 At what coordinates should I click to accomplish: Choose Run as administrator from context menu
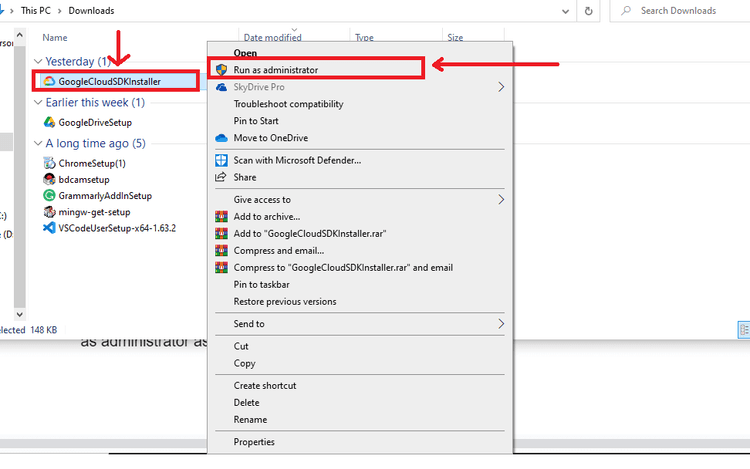tap(275, 70)
